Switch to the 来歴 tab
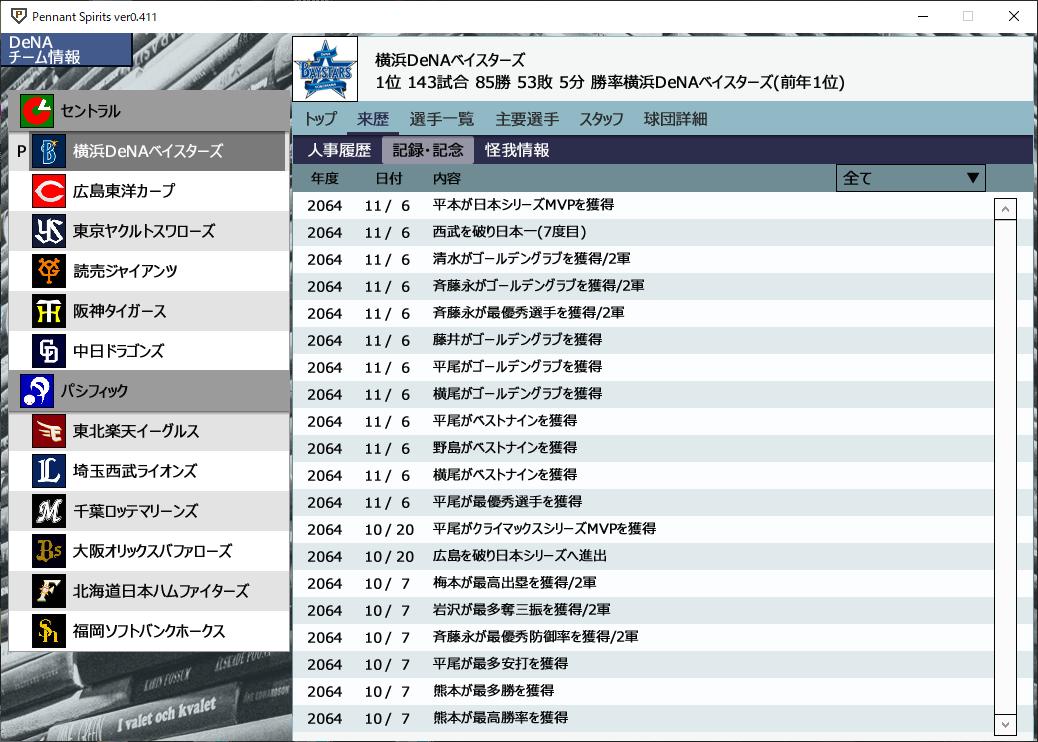The width and height of the screenshot is (1038, 742). 373,119
